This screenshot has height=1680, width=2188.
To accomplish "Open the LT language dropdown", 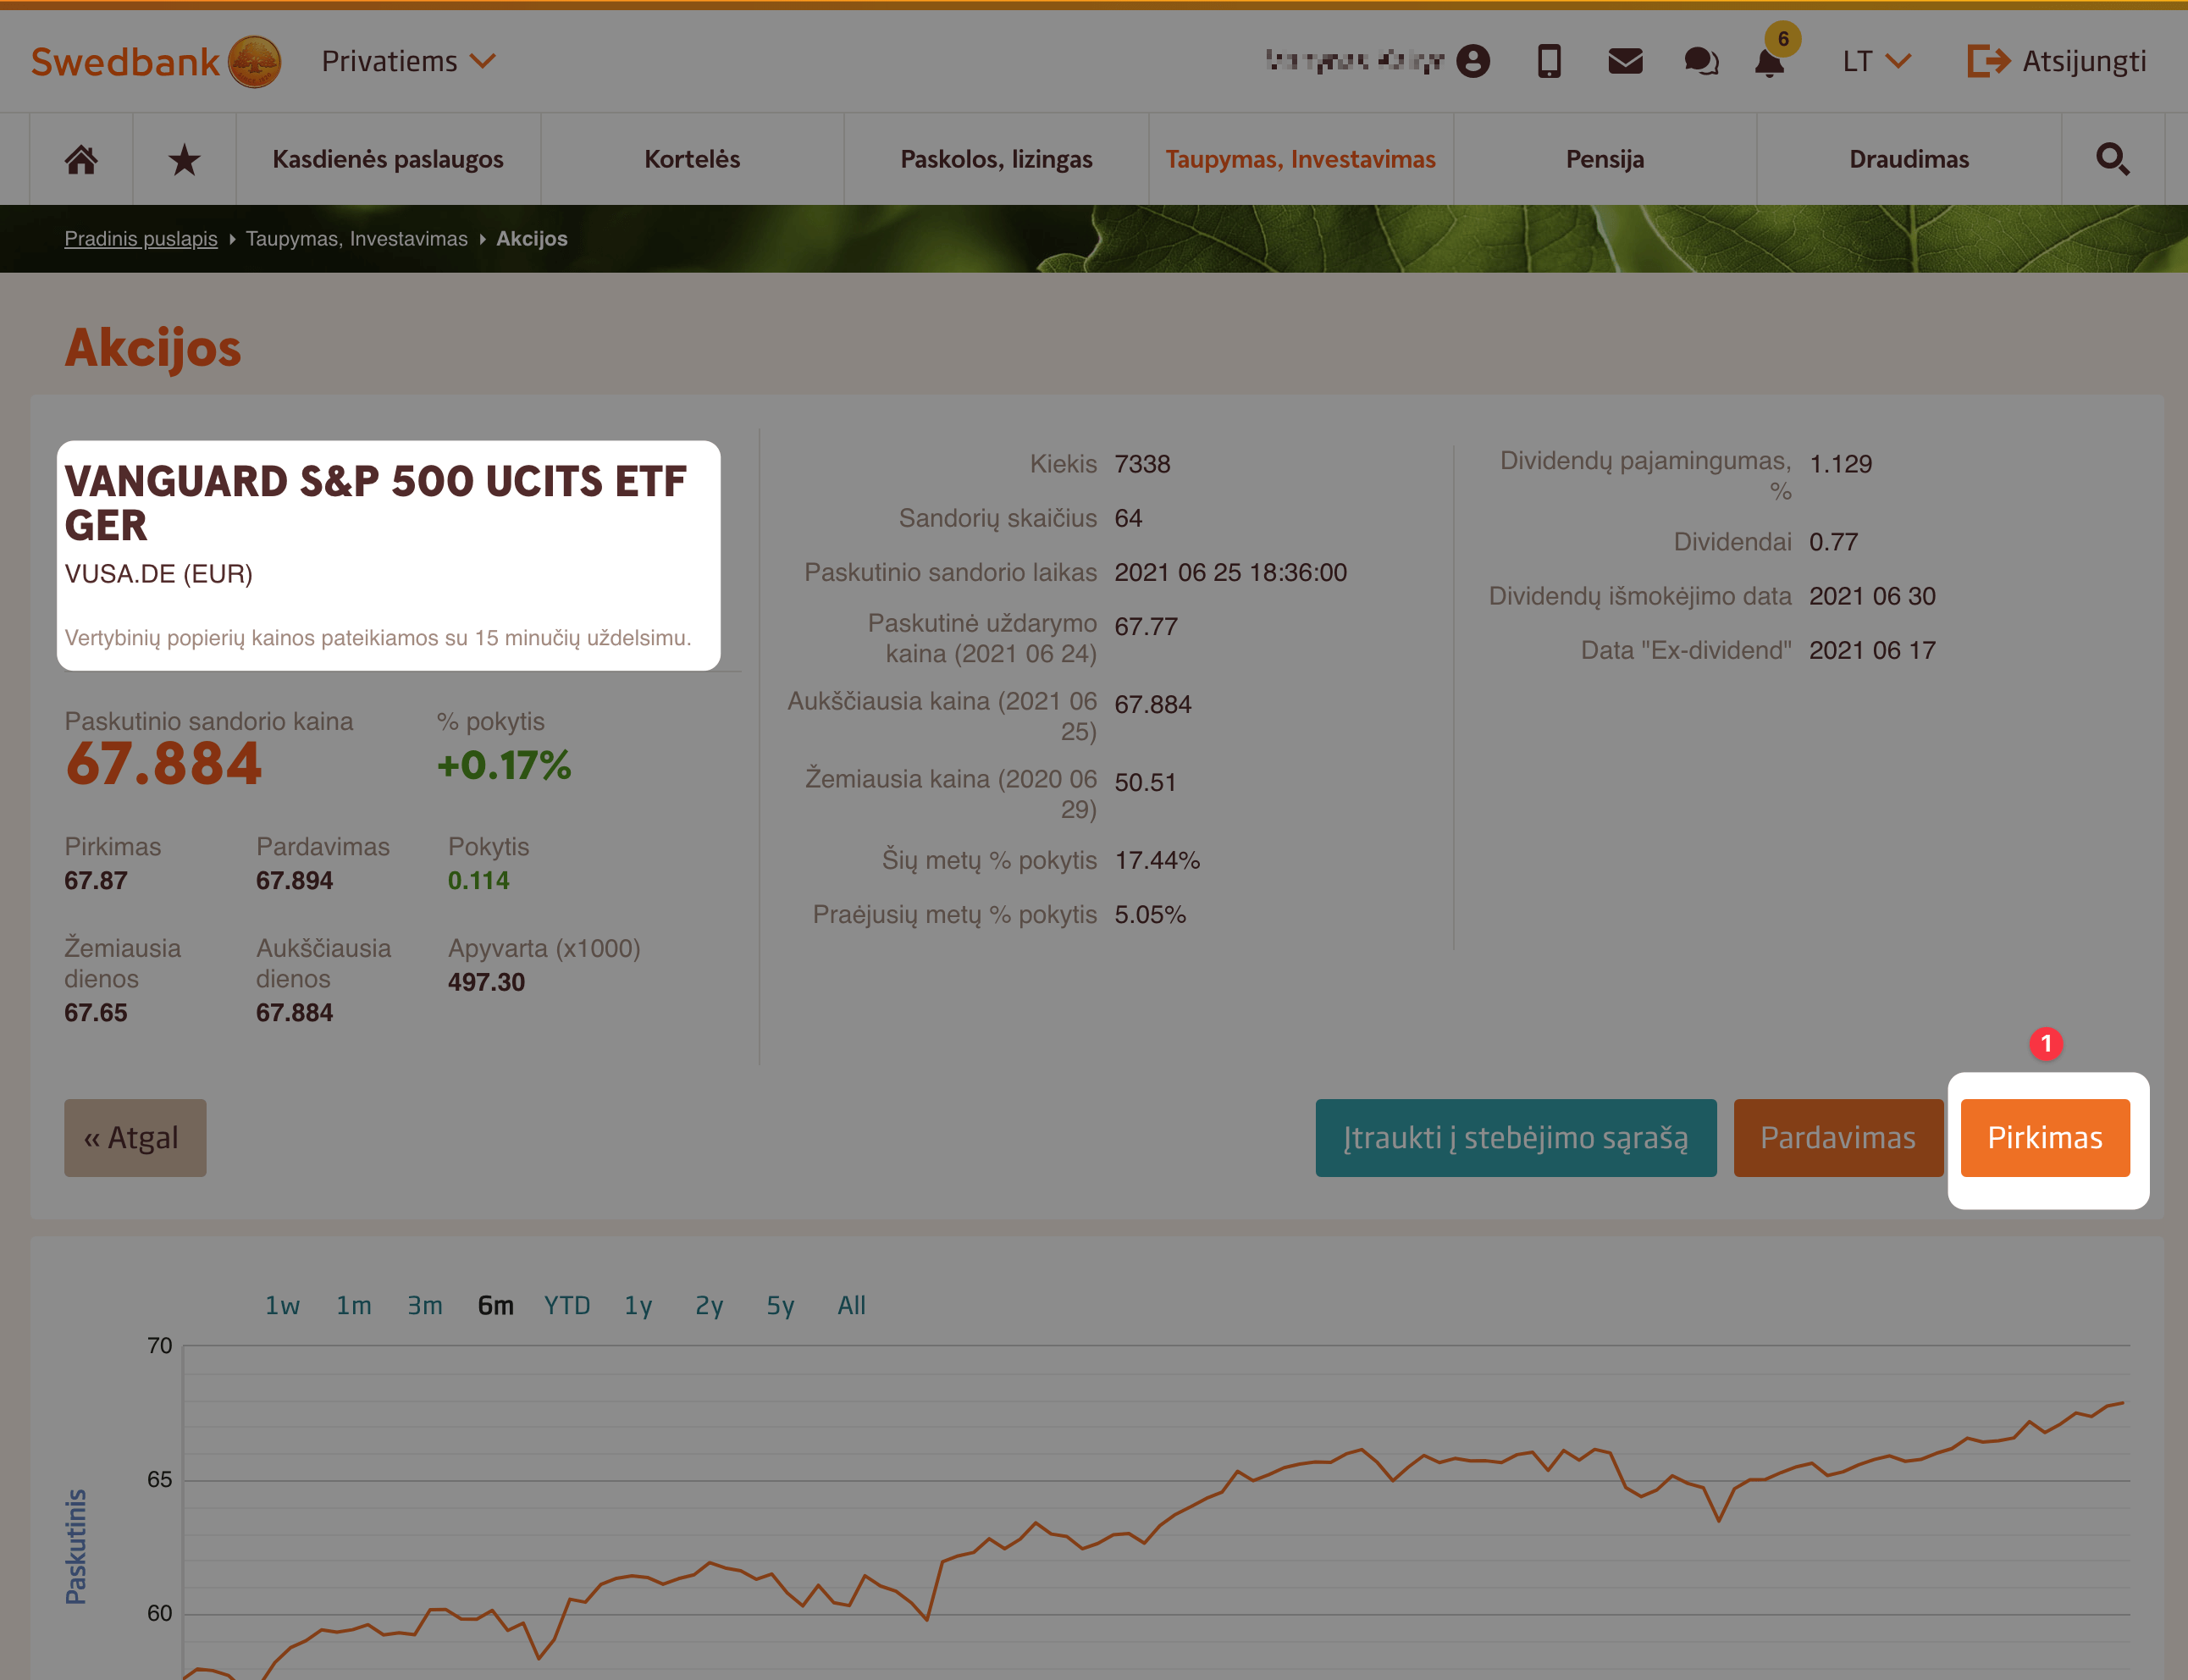I will 1876,61.
